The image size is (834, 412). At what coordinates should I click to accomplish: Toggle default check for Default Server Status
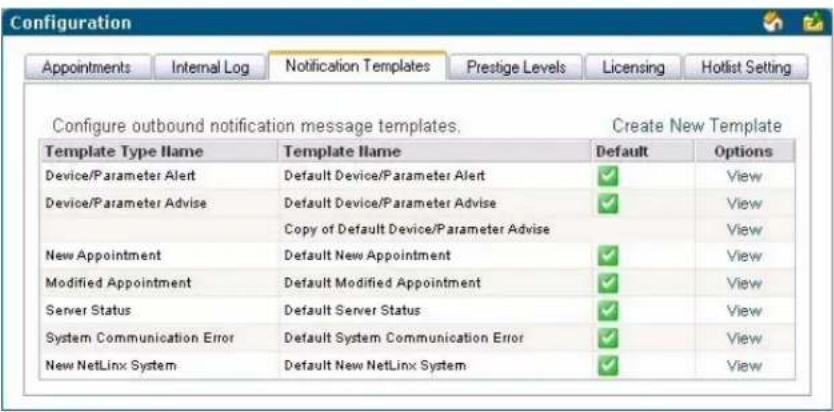coord(607,310)
